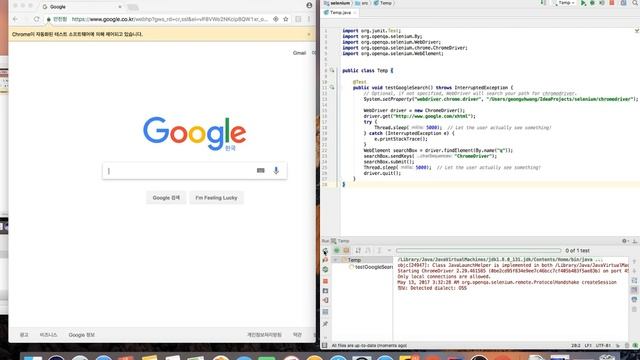
Task: Bookmark this page with the star icon
Action: [x=286, y=19]
